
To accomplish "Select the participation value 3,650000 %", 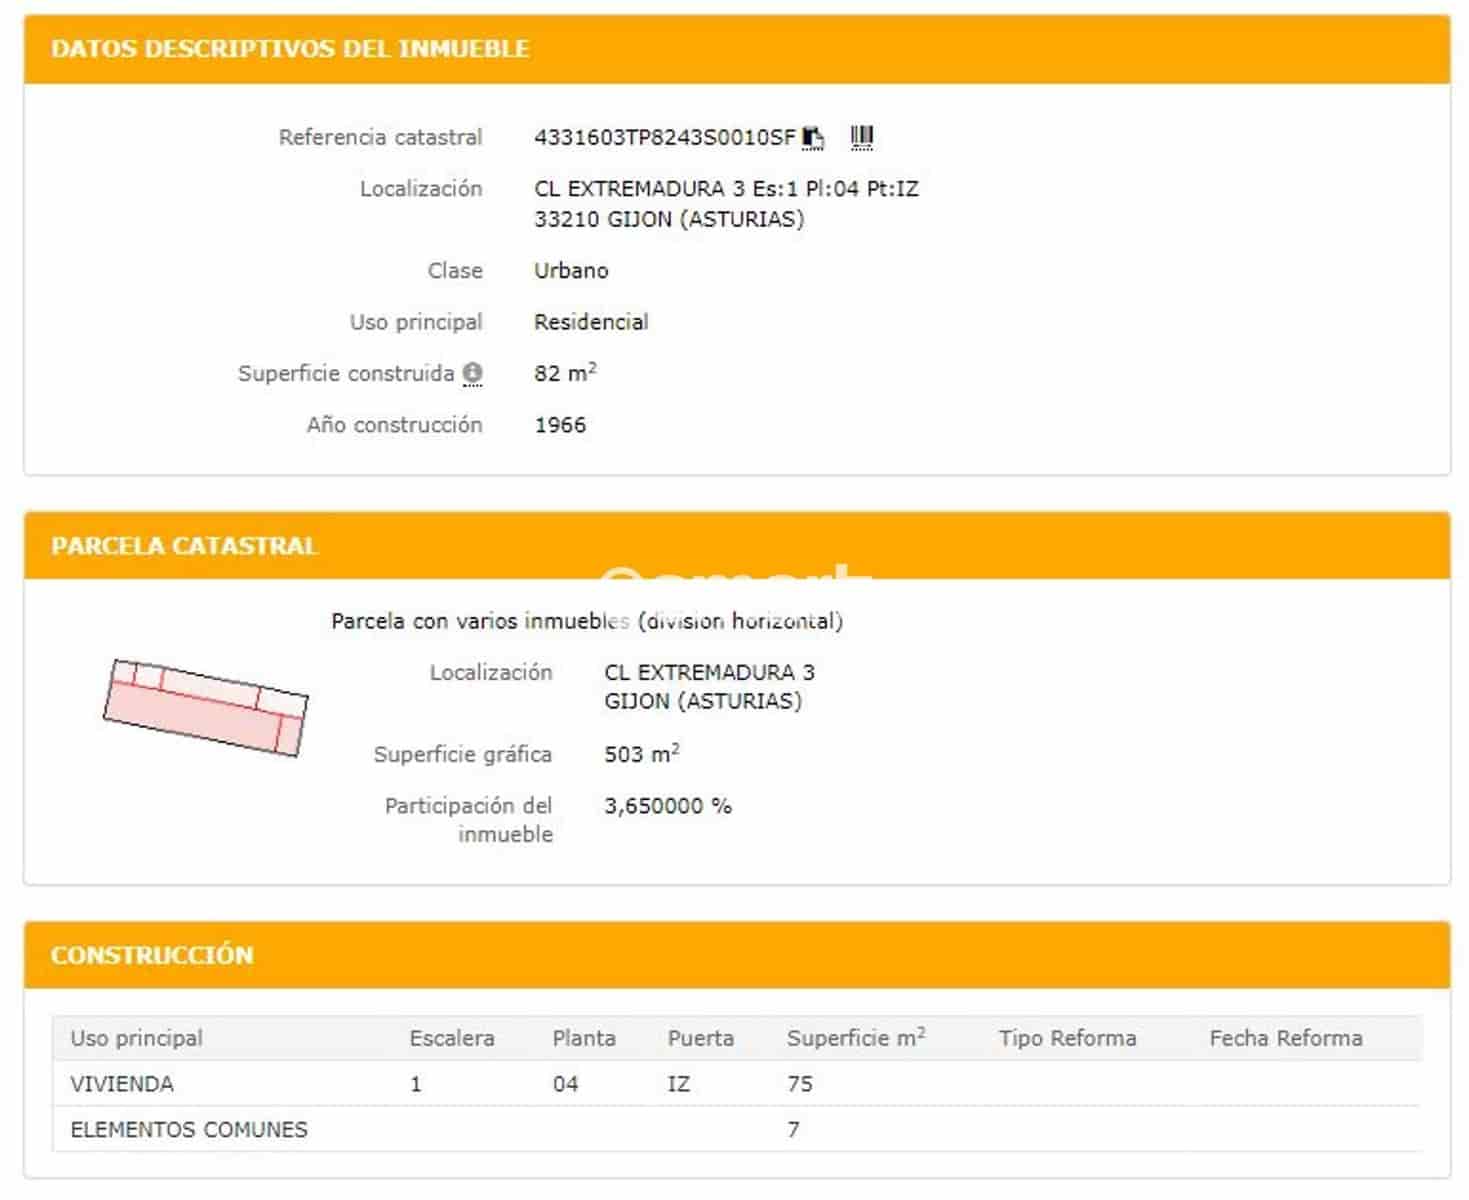I will [668, 806].
